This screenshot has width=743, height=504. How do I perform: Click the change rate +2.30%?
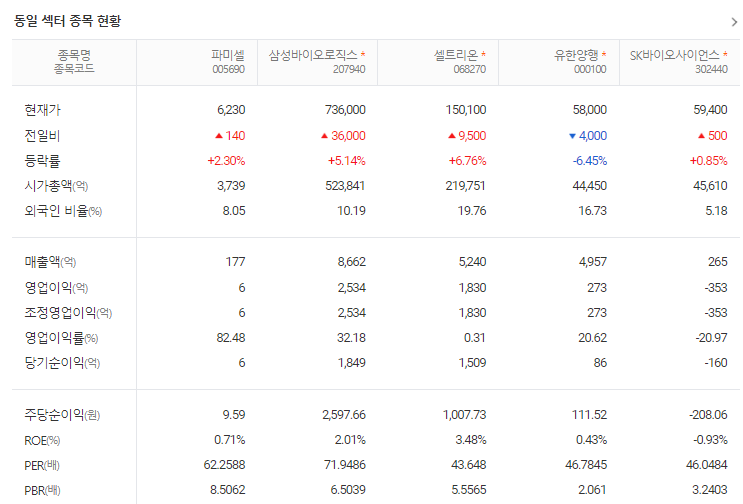[226, 161]
